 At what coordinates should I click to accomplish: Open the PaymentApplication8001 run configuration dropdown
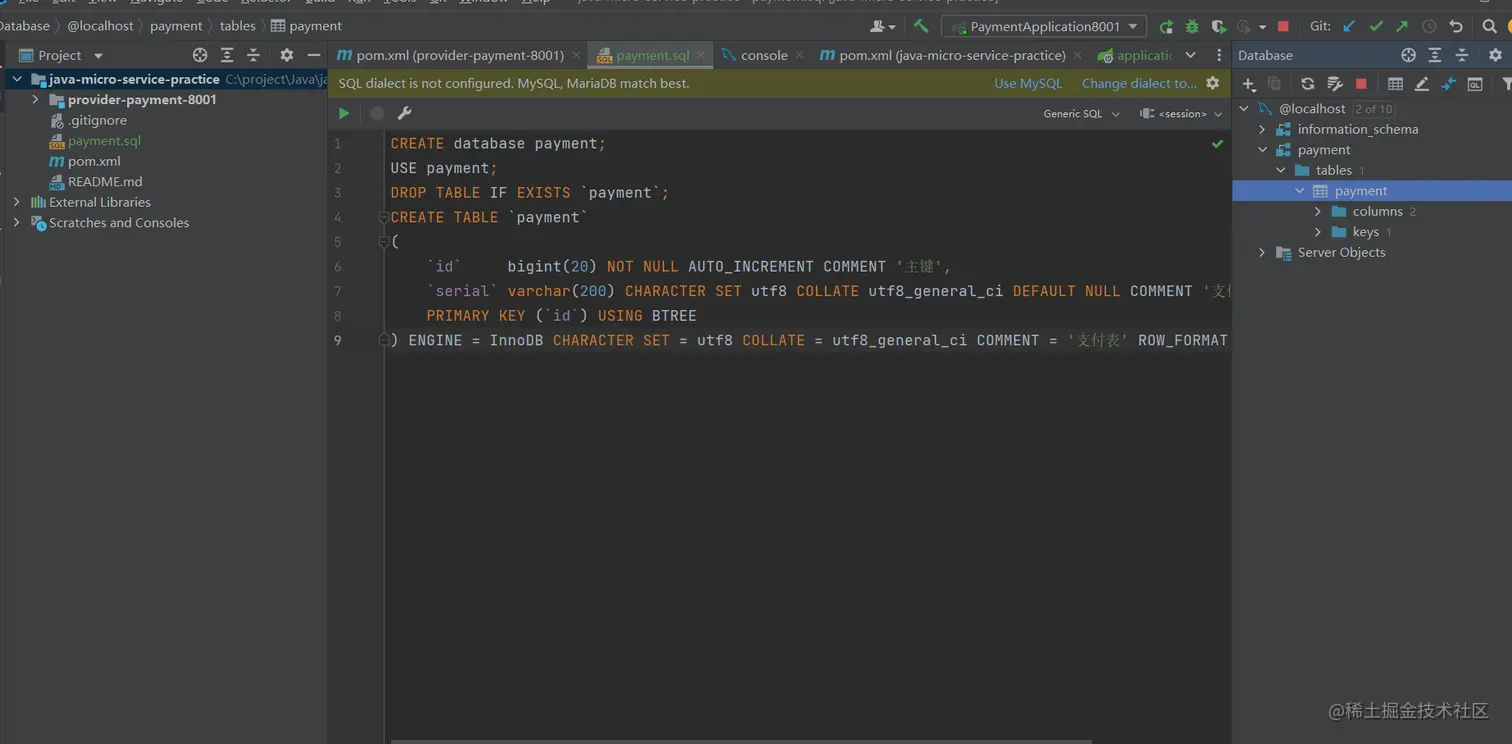coord(1044,27)
